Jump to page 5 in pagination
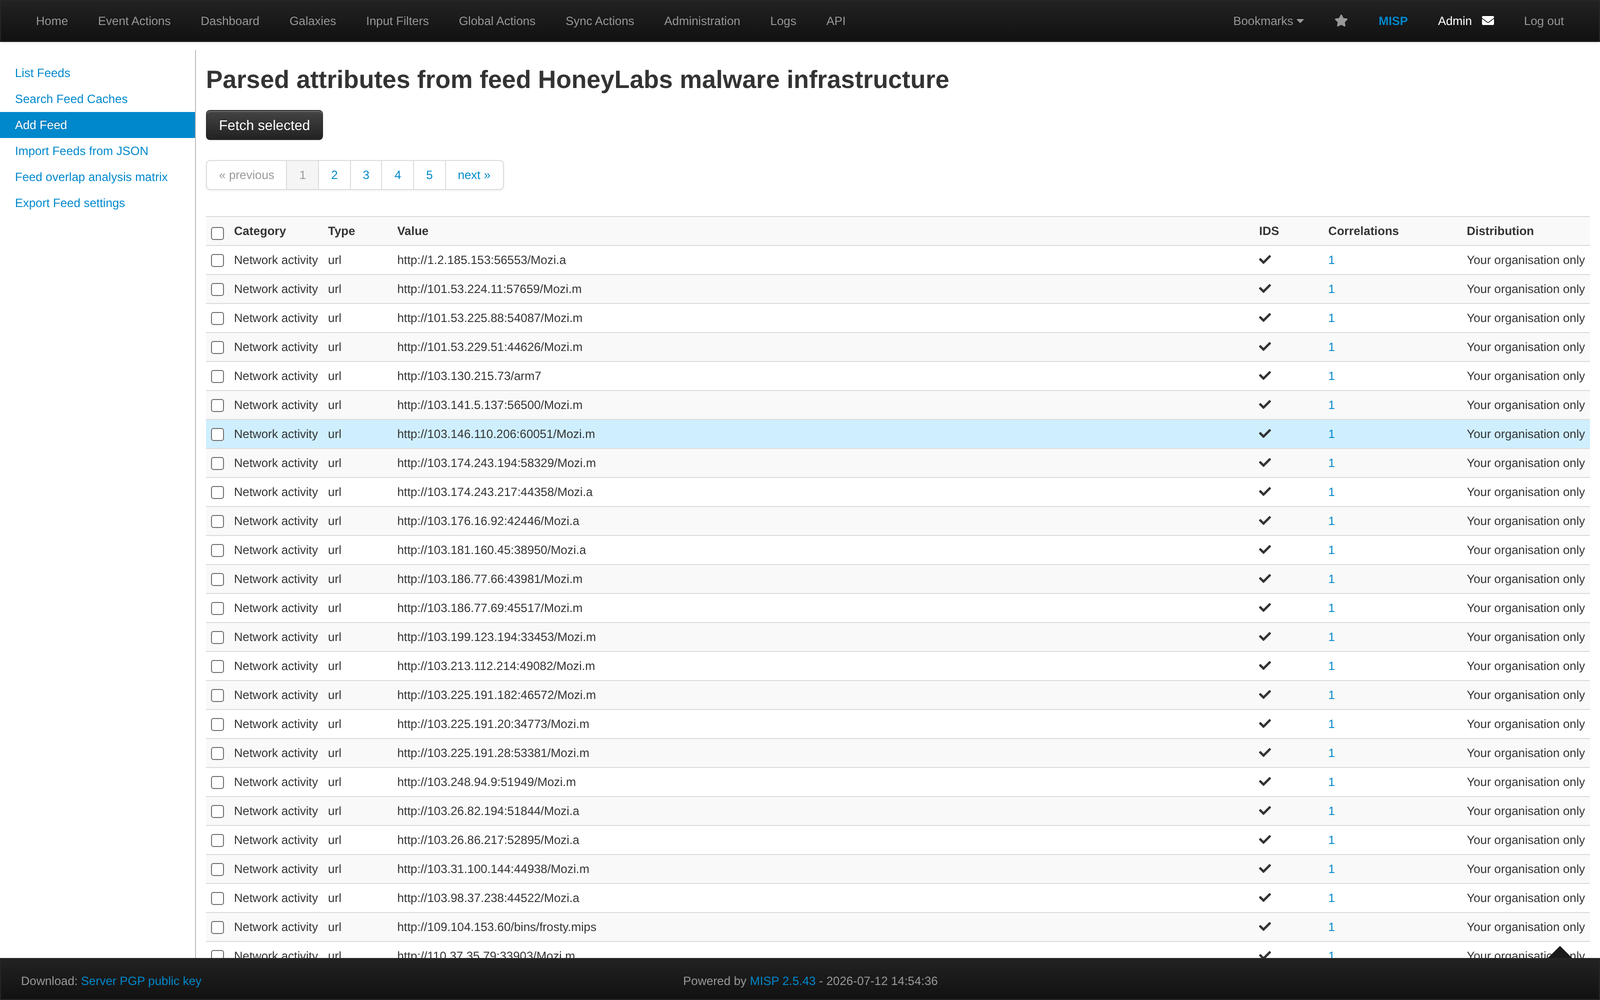Viewport: 1600px width, 1000px height. [x=429, y=175]
